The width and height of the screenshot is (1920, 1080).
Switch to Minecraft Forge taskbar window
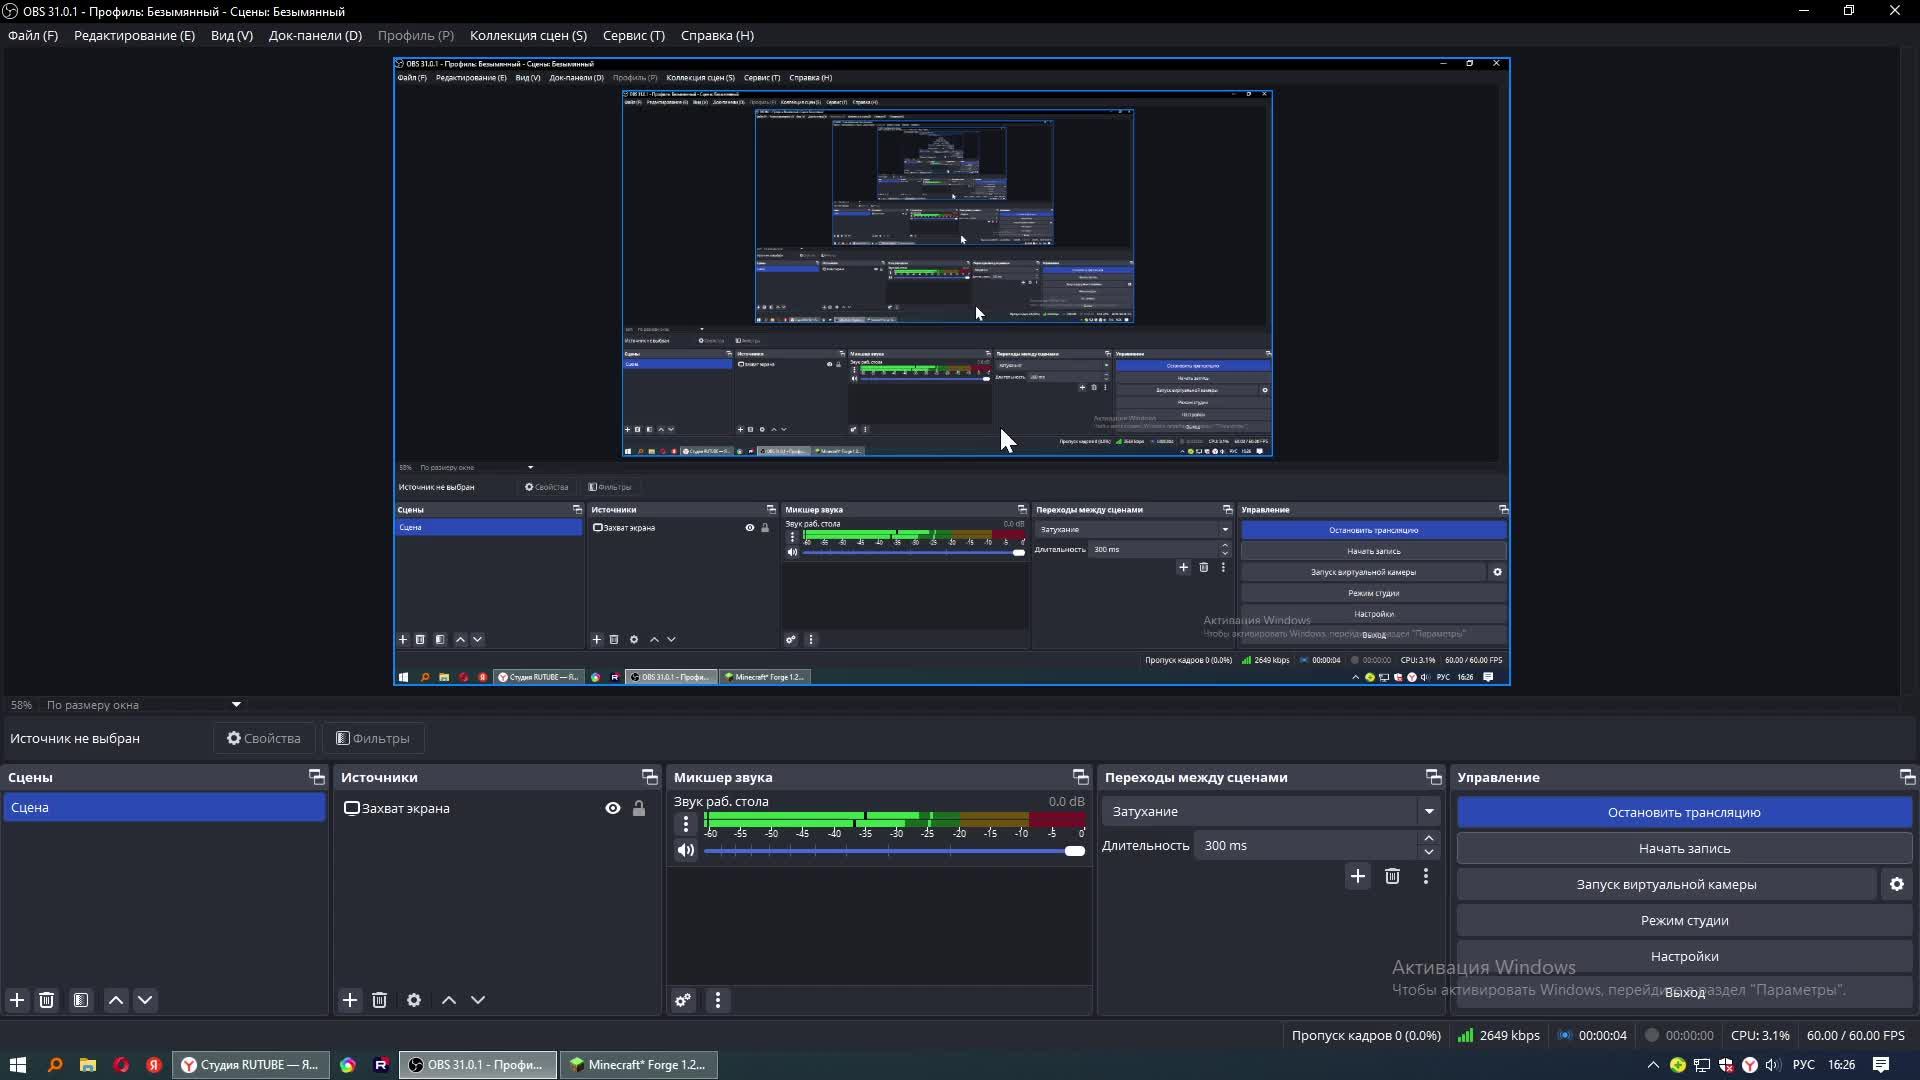(x=638, y=1065)
